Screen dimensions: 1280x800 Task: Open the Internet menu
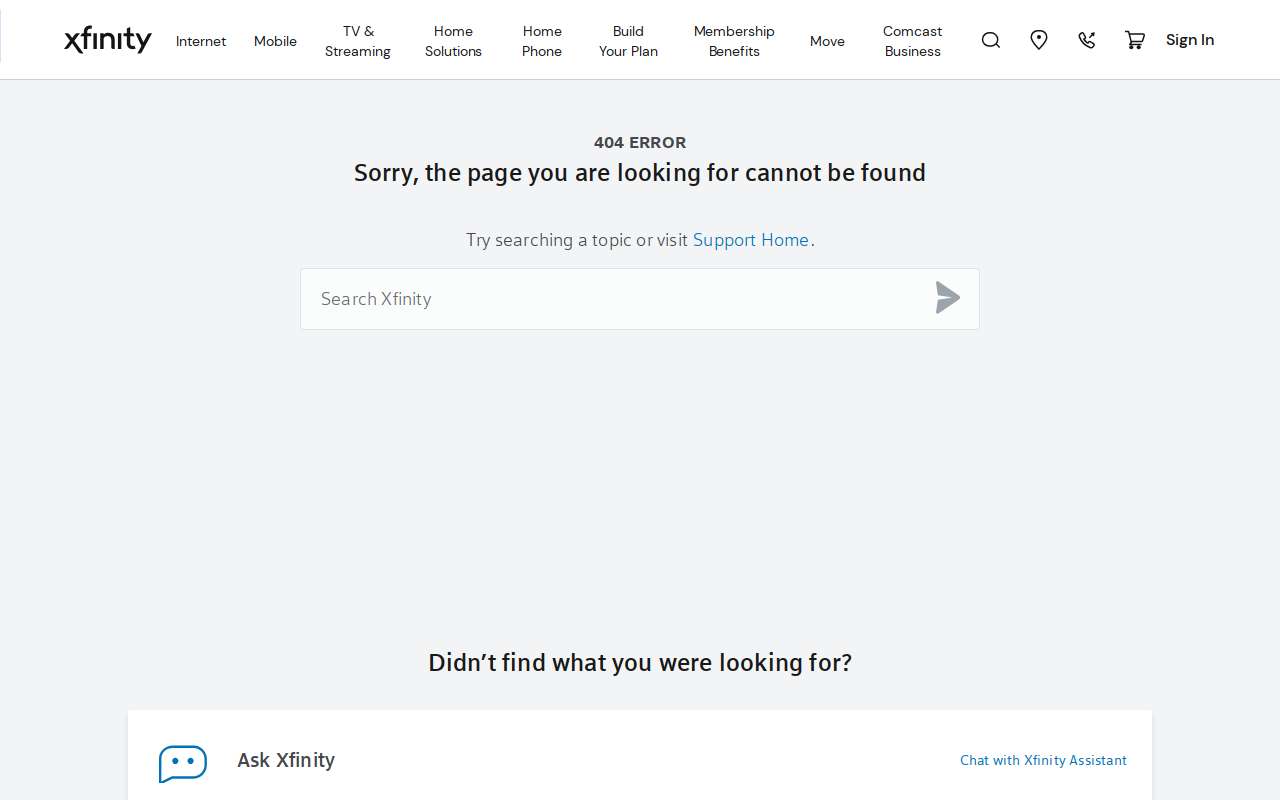coord(201,41)
